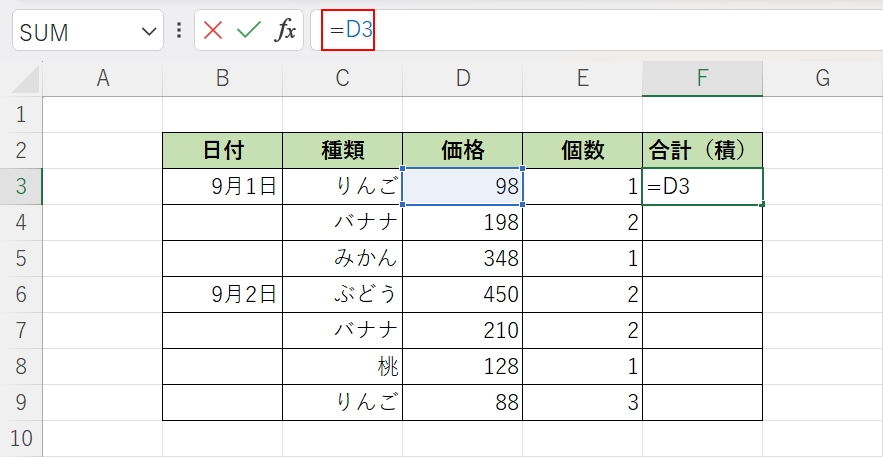Select cell with date 9月2日
Screen dimensions: 883x457
click(x=222, y=294)
